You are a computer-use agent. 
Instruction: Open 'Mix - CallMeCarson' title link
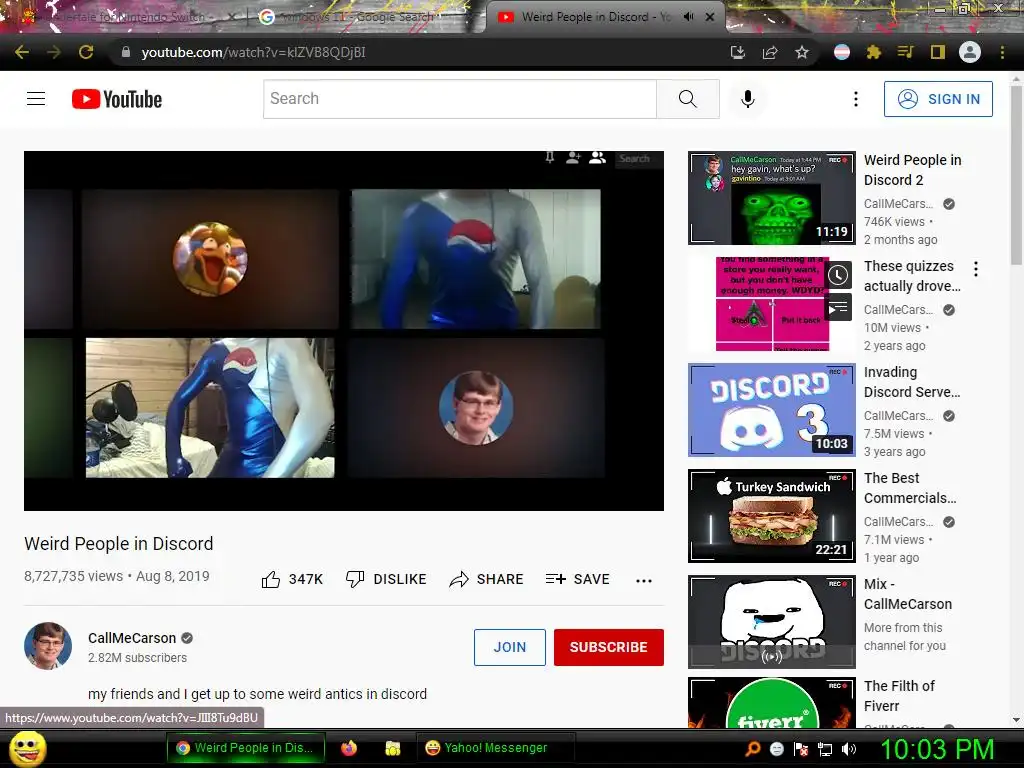click(x=908, y=594)
